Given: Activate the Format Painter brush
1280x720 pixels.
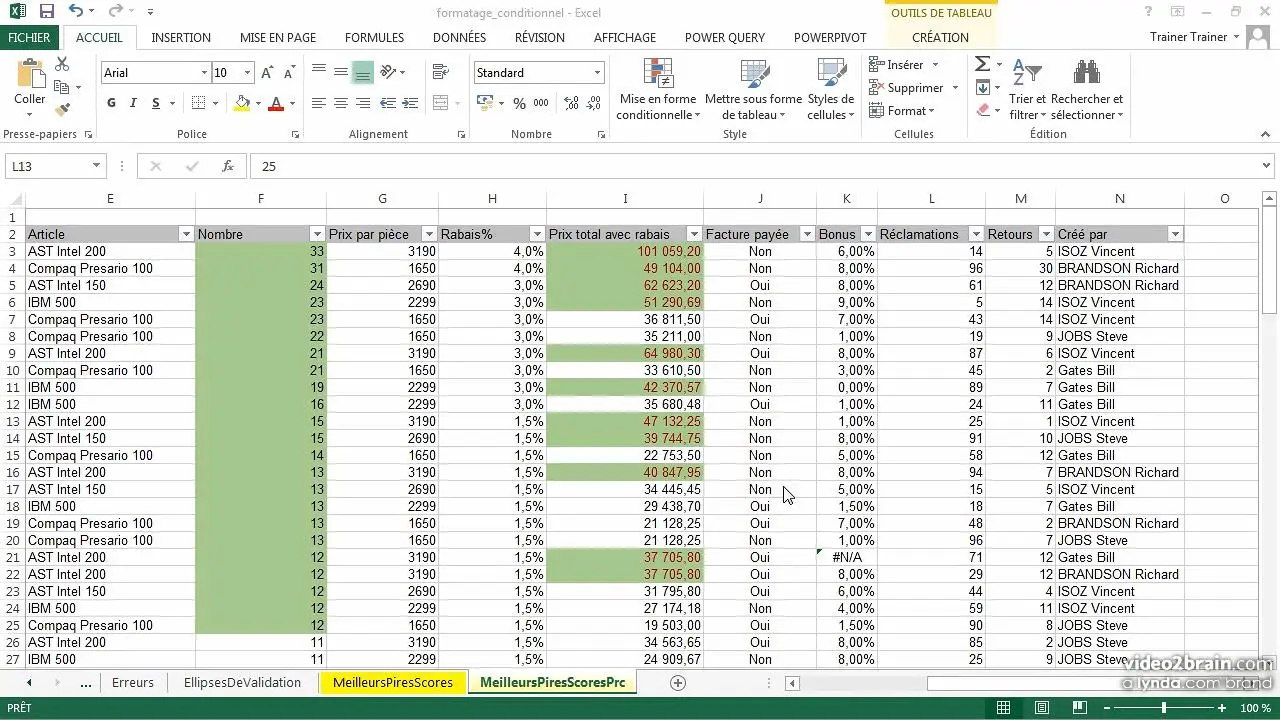Looking at the screenshot, I should pos(62,110).
